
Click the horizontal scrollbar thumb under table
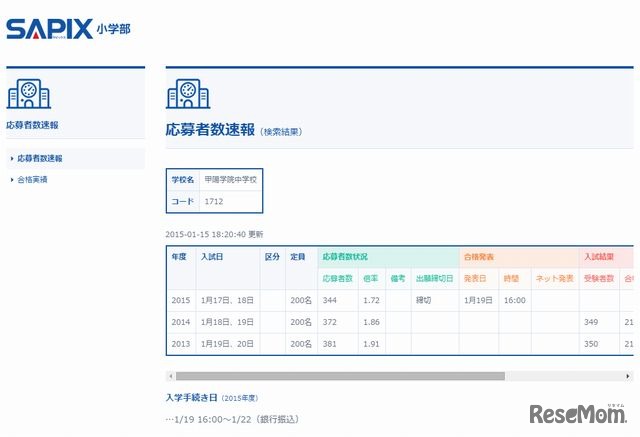tap(340, 376)
